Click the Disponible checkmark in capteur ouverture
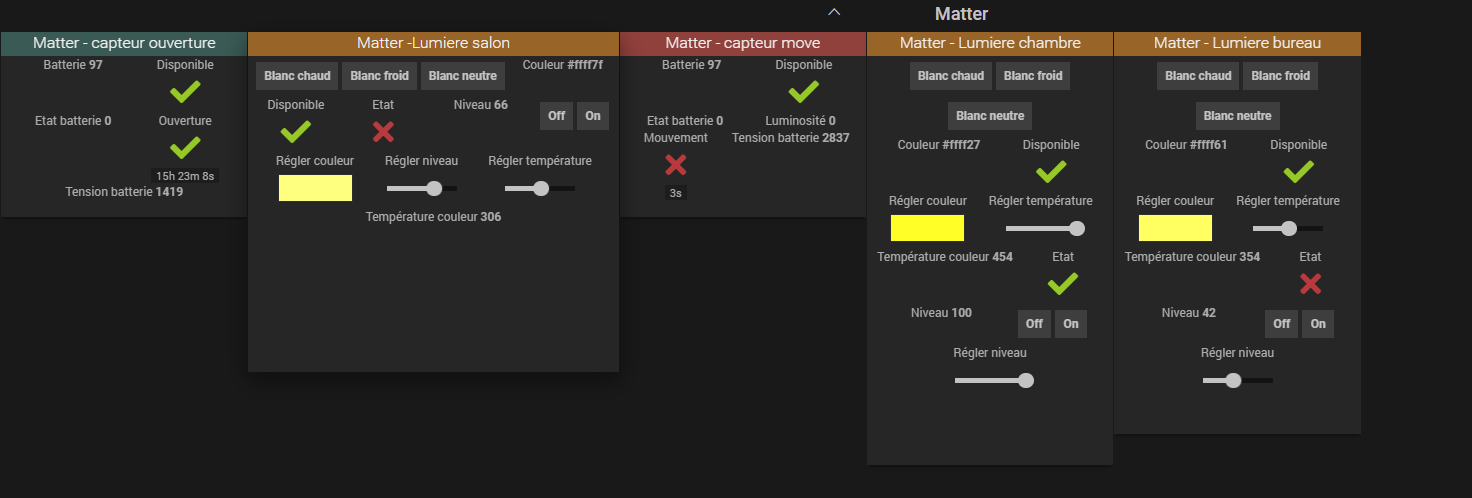 pyautogui.click(x=185, y=92)
